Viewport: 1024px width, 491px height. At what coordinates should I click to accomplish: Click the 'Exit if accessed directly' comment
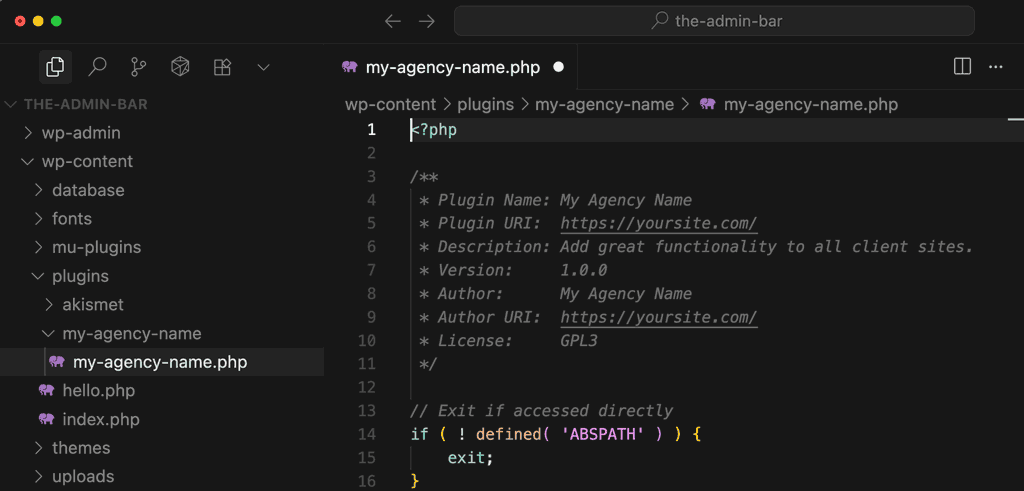click(541, 411)
